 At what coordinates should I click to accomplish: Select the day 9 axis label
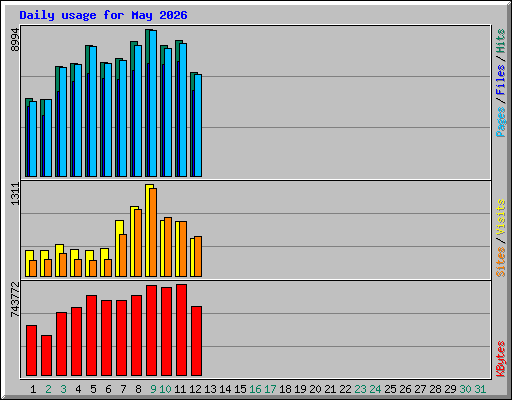click(153, 389)
